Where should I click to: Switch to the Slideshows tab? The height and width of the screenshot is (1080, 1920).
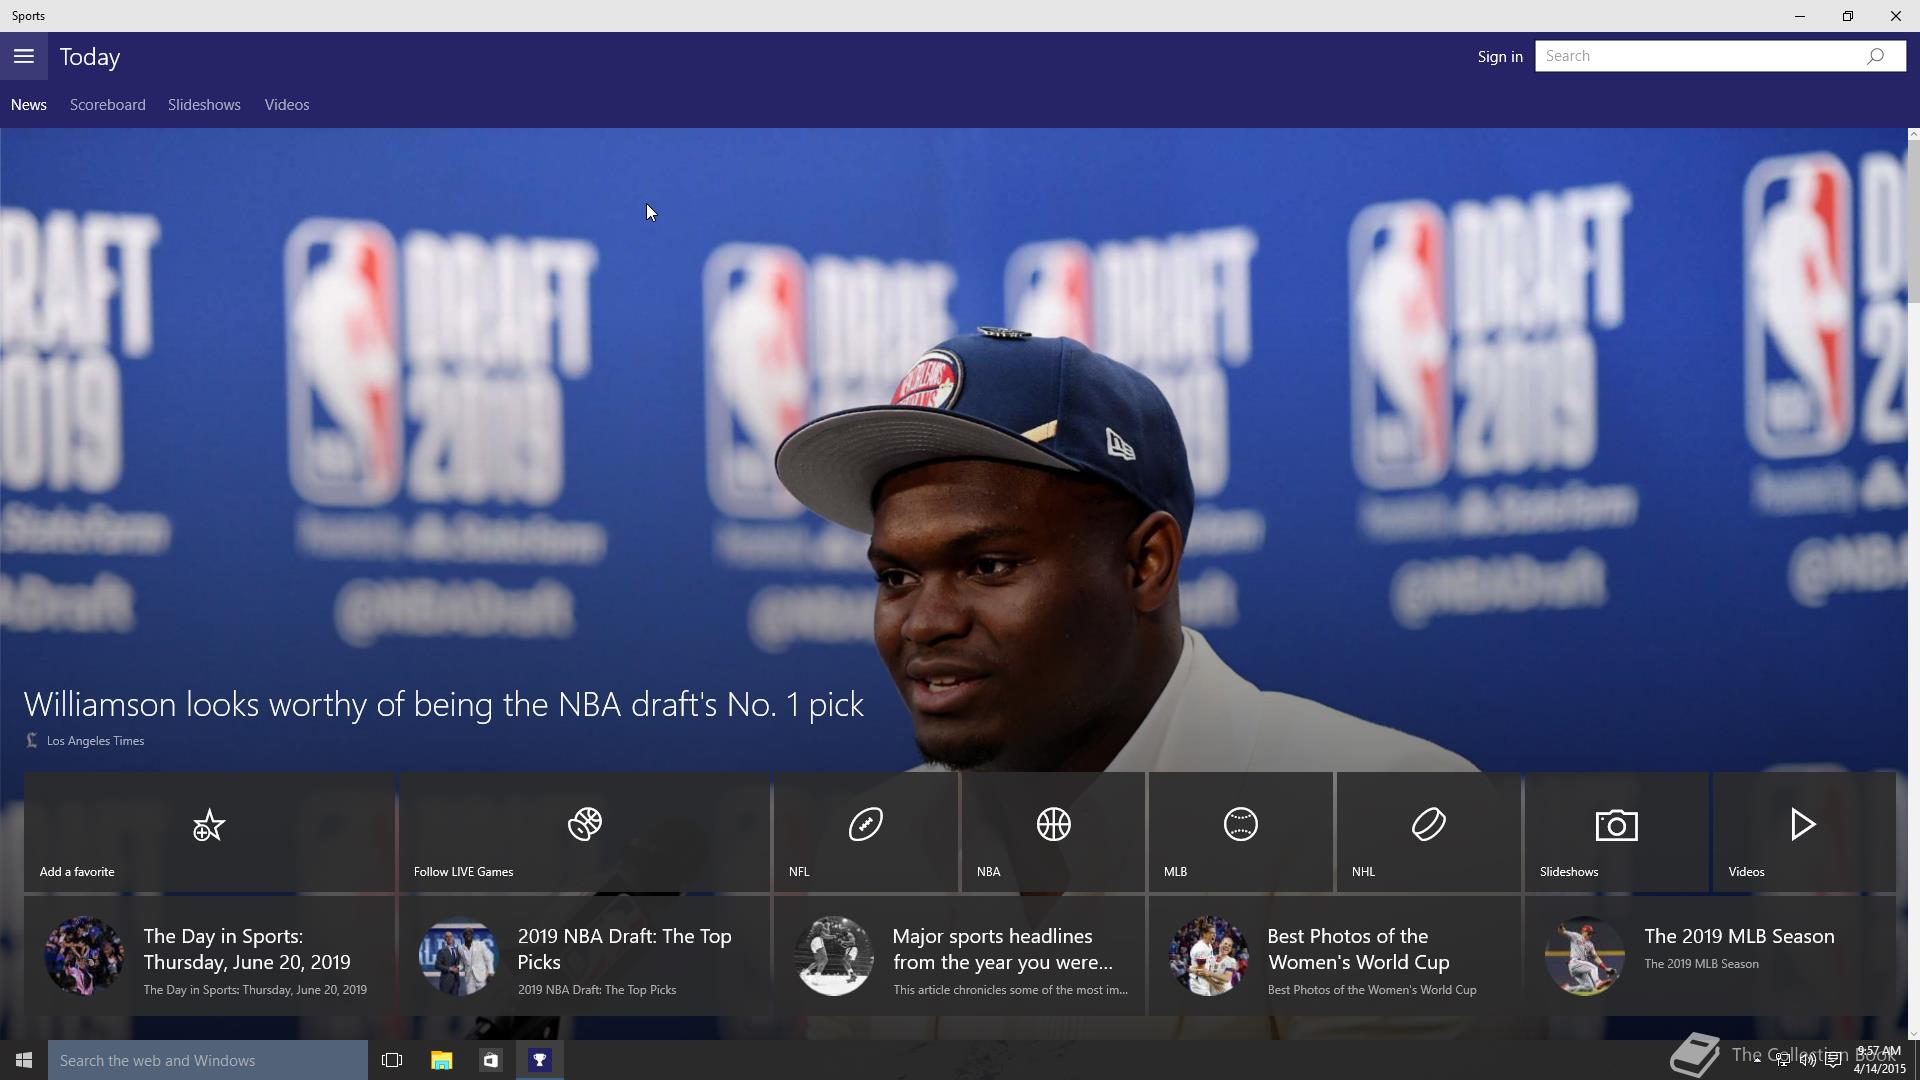204,105
